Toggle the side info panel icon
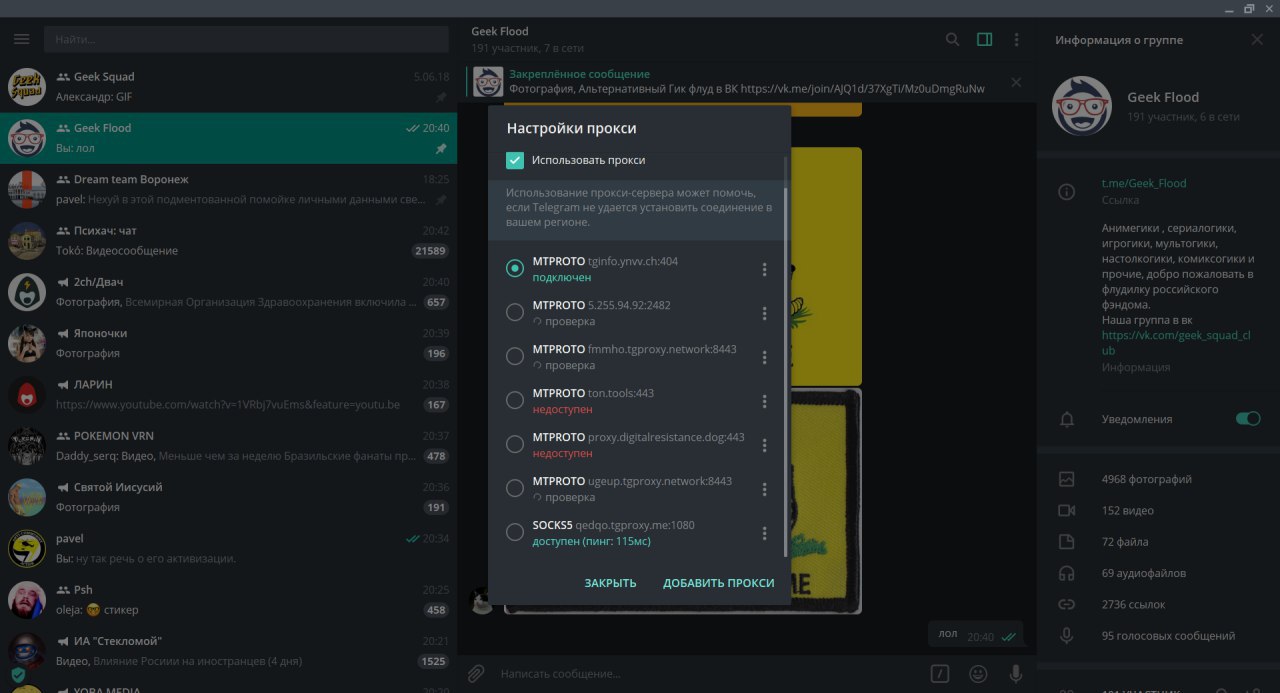Image resolution: width=1280 pixels, height=693 pixels. [x=985, y=39]
